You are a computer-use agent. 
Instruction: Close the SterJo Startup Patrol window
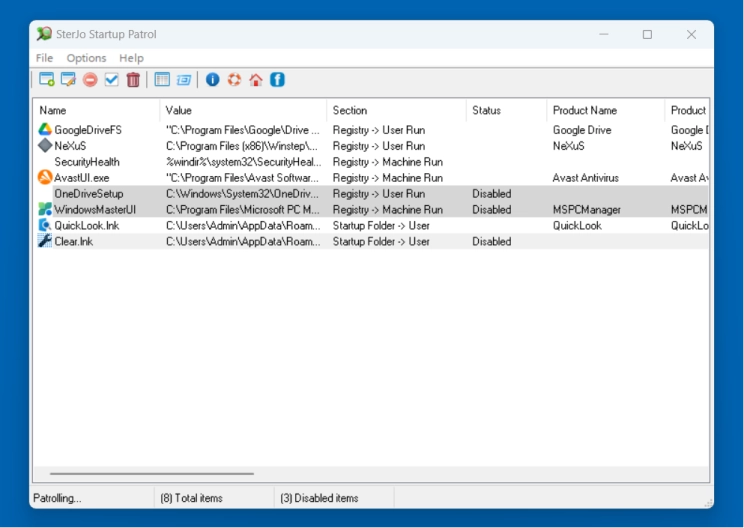[691, 34]
